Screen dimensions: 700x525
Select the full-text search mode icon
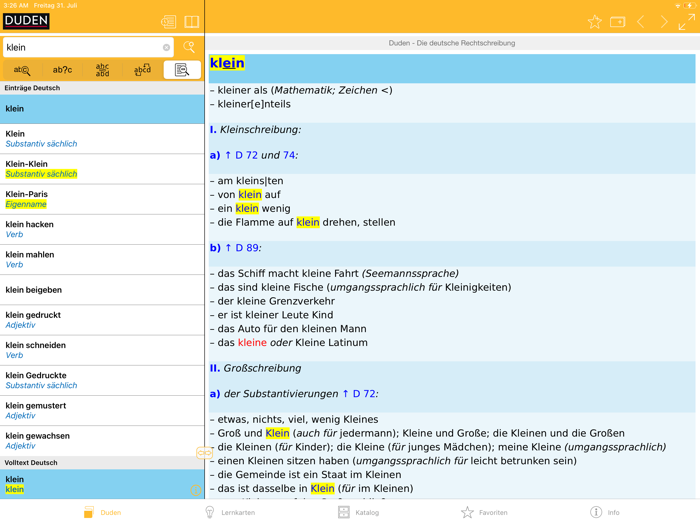click(182, 70)
